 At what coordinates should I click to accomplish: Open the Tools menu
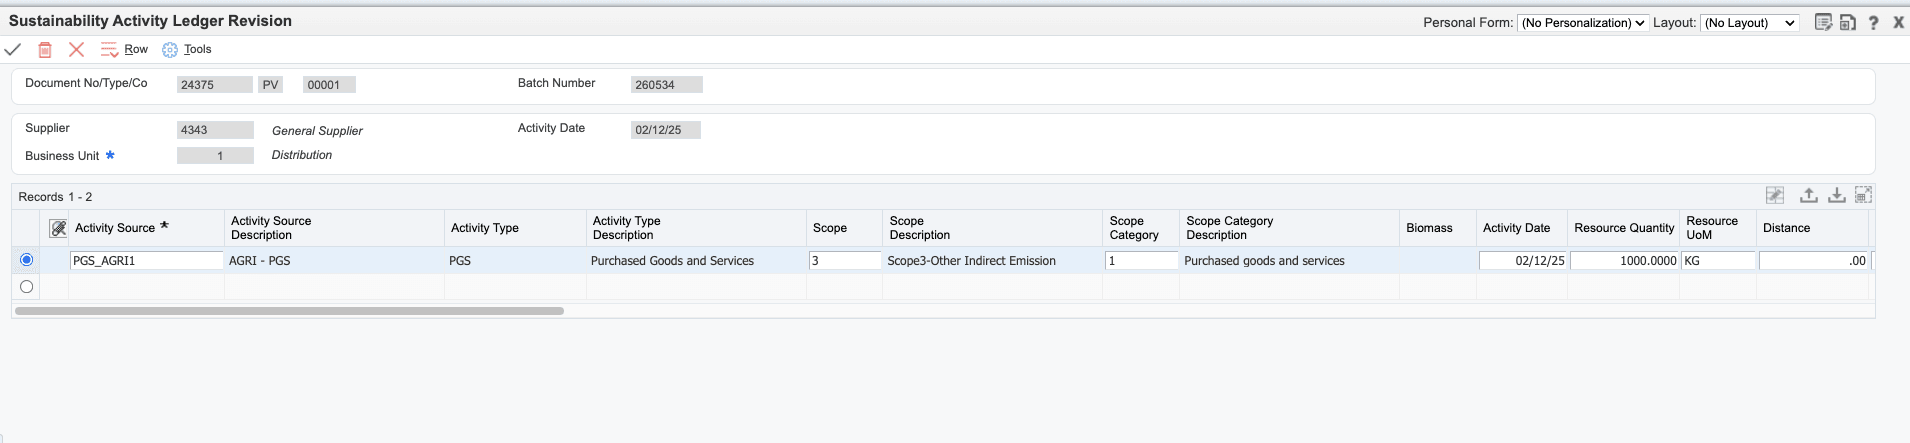pyautogui.click(x=197, y=49)
